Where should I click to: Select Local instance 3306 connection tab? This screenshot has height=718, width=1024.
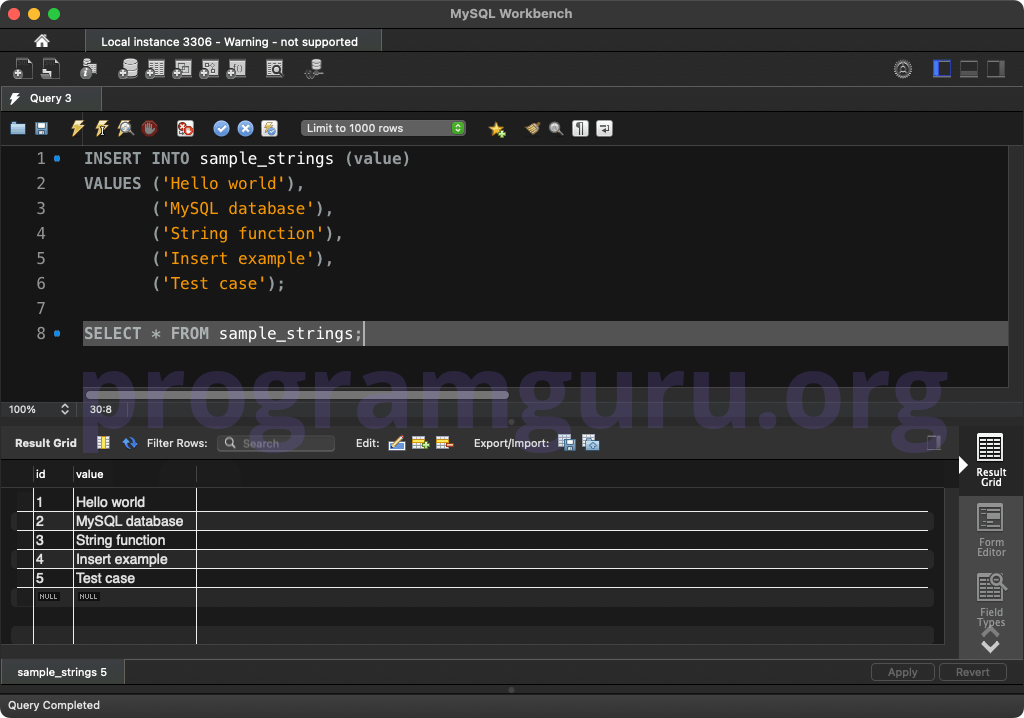tap(233, 42)
